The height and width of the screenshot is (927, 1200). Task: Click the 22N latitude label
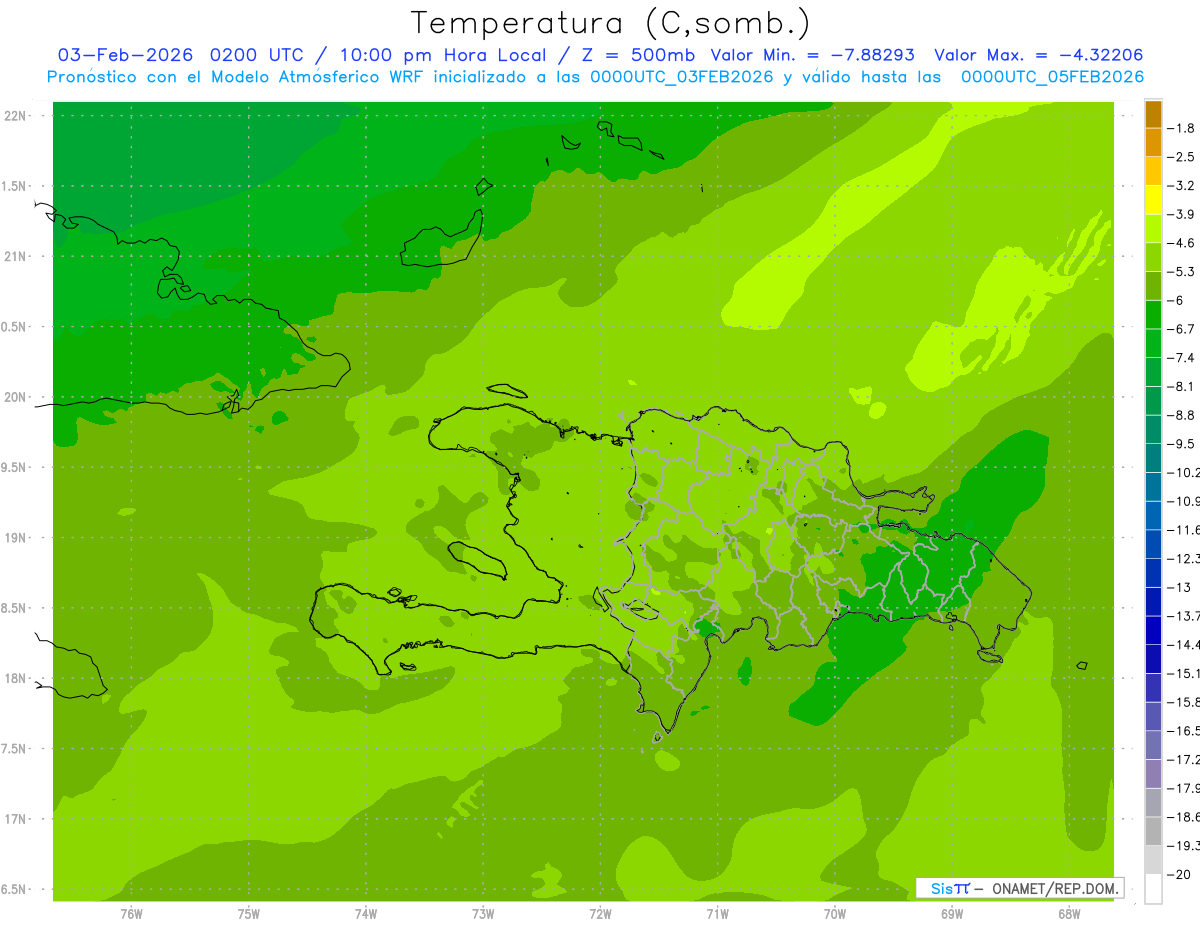click(x=17, y=116)
